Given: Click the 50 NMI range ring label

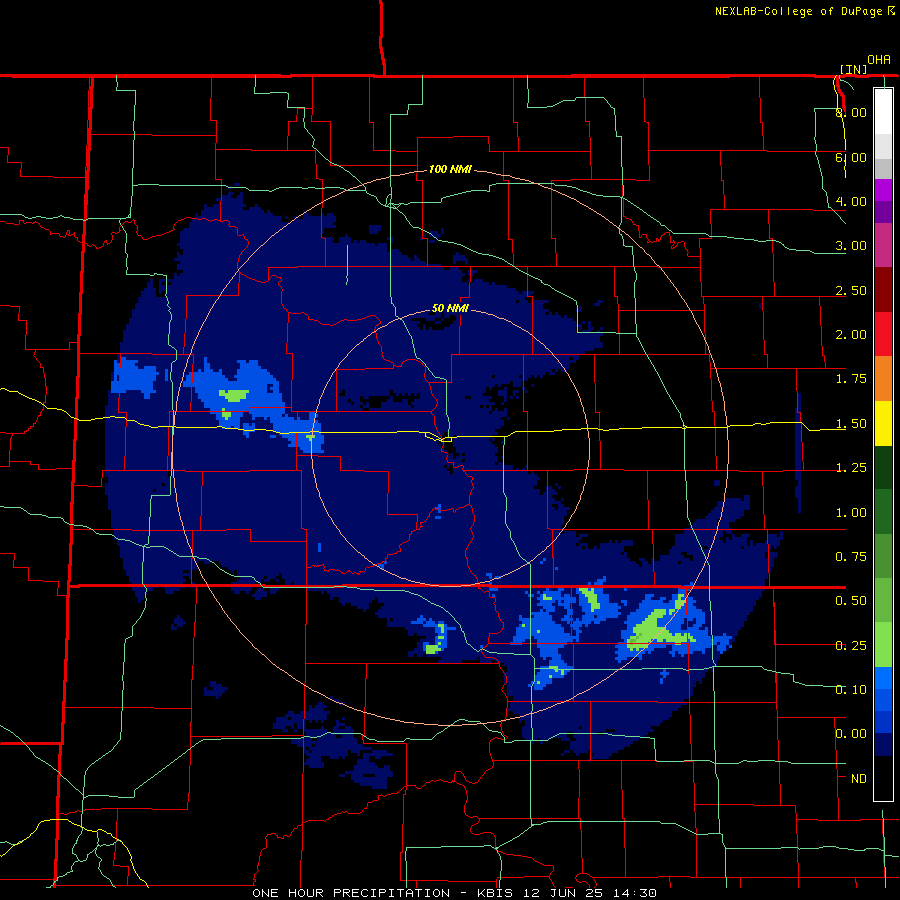Looking at the screenshot, I should [x=450, y=308].
